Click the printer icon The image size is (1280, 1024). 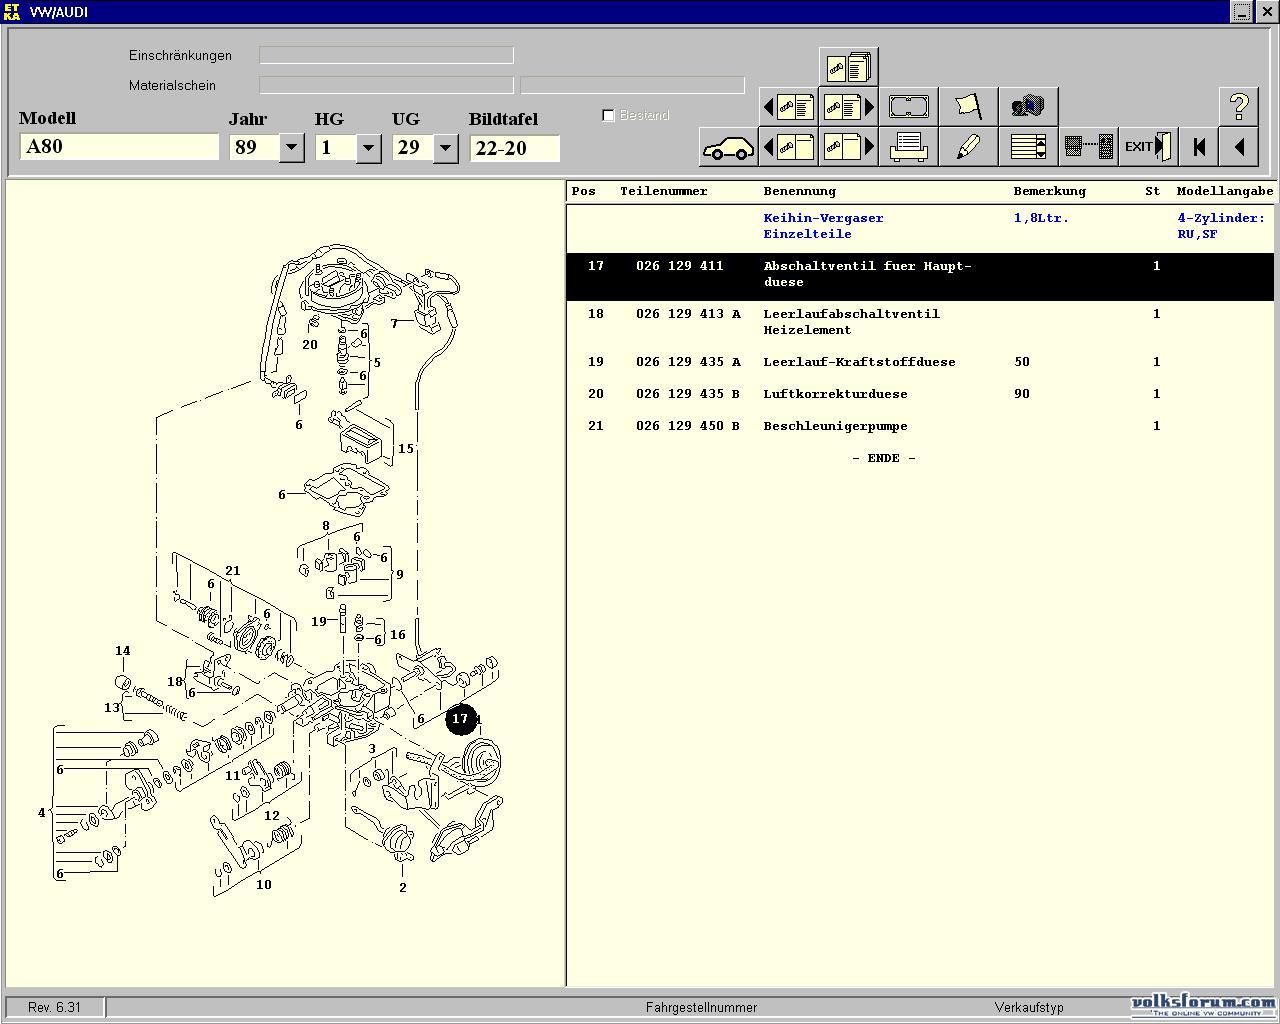909,147
